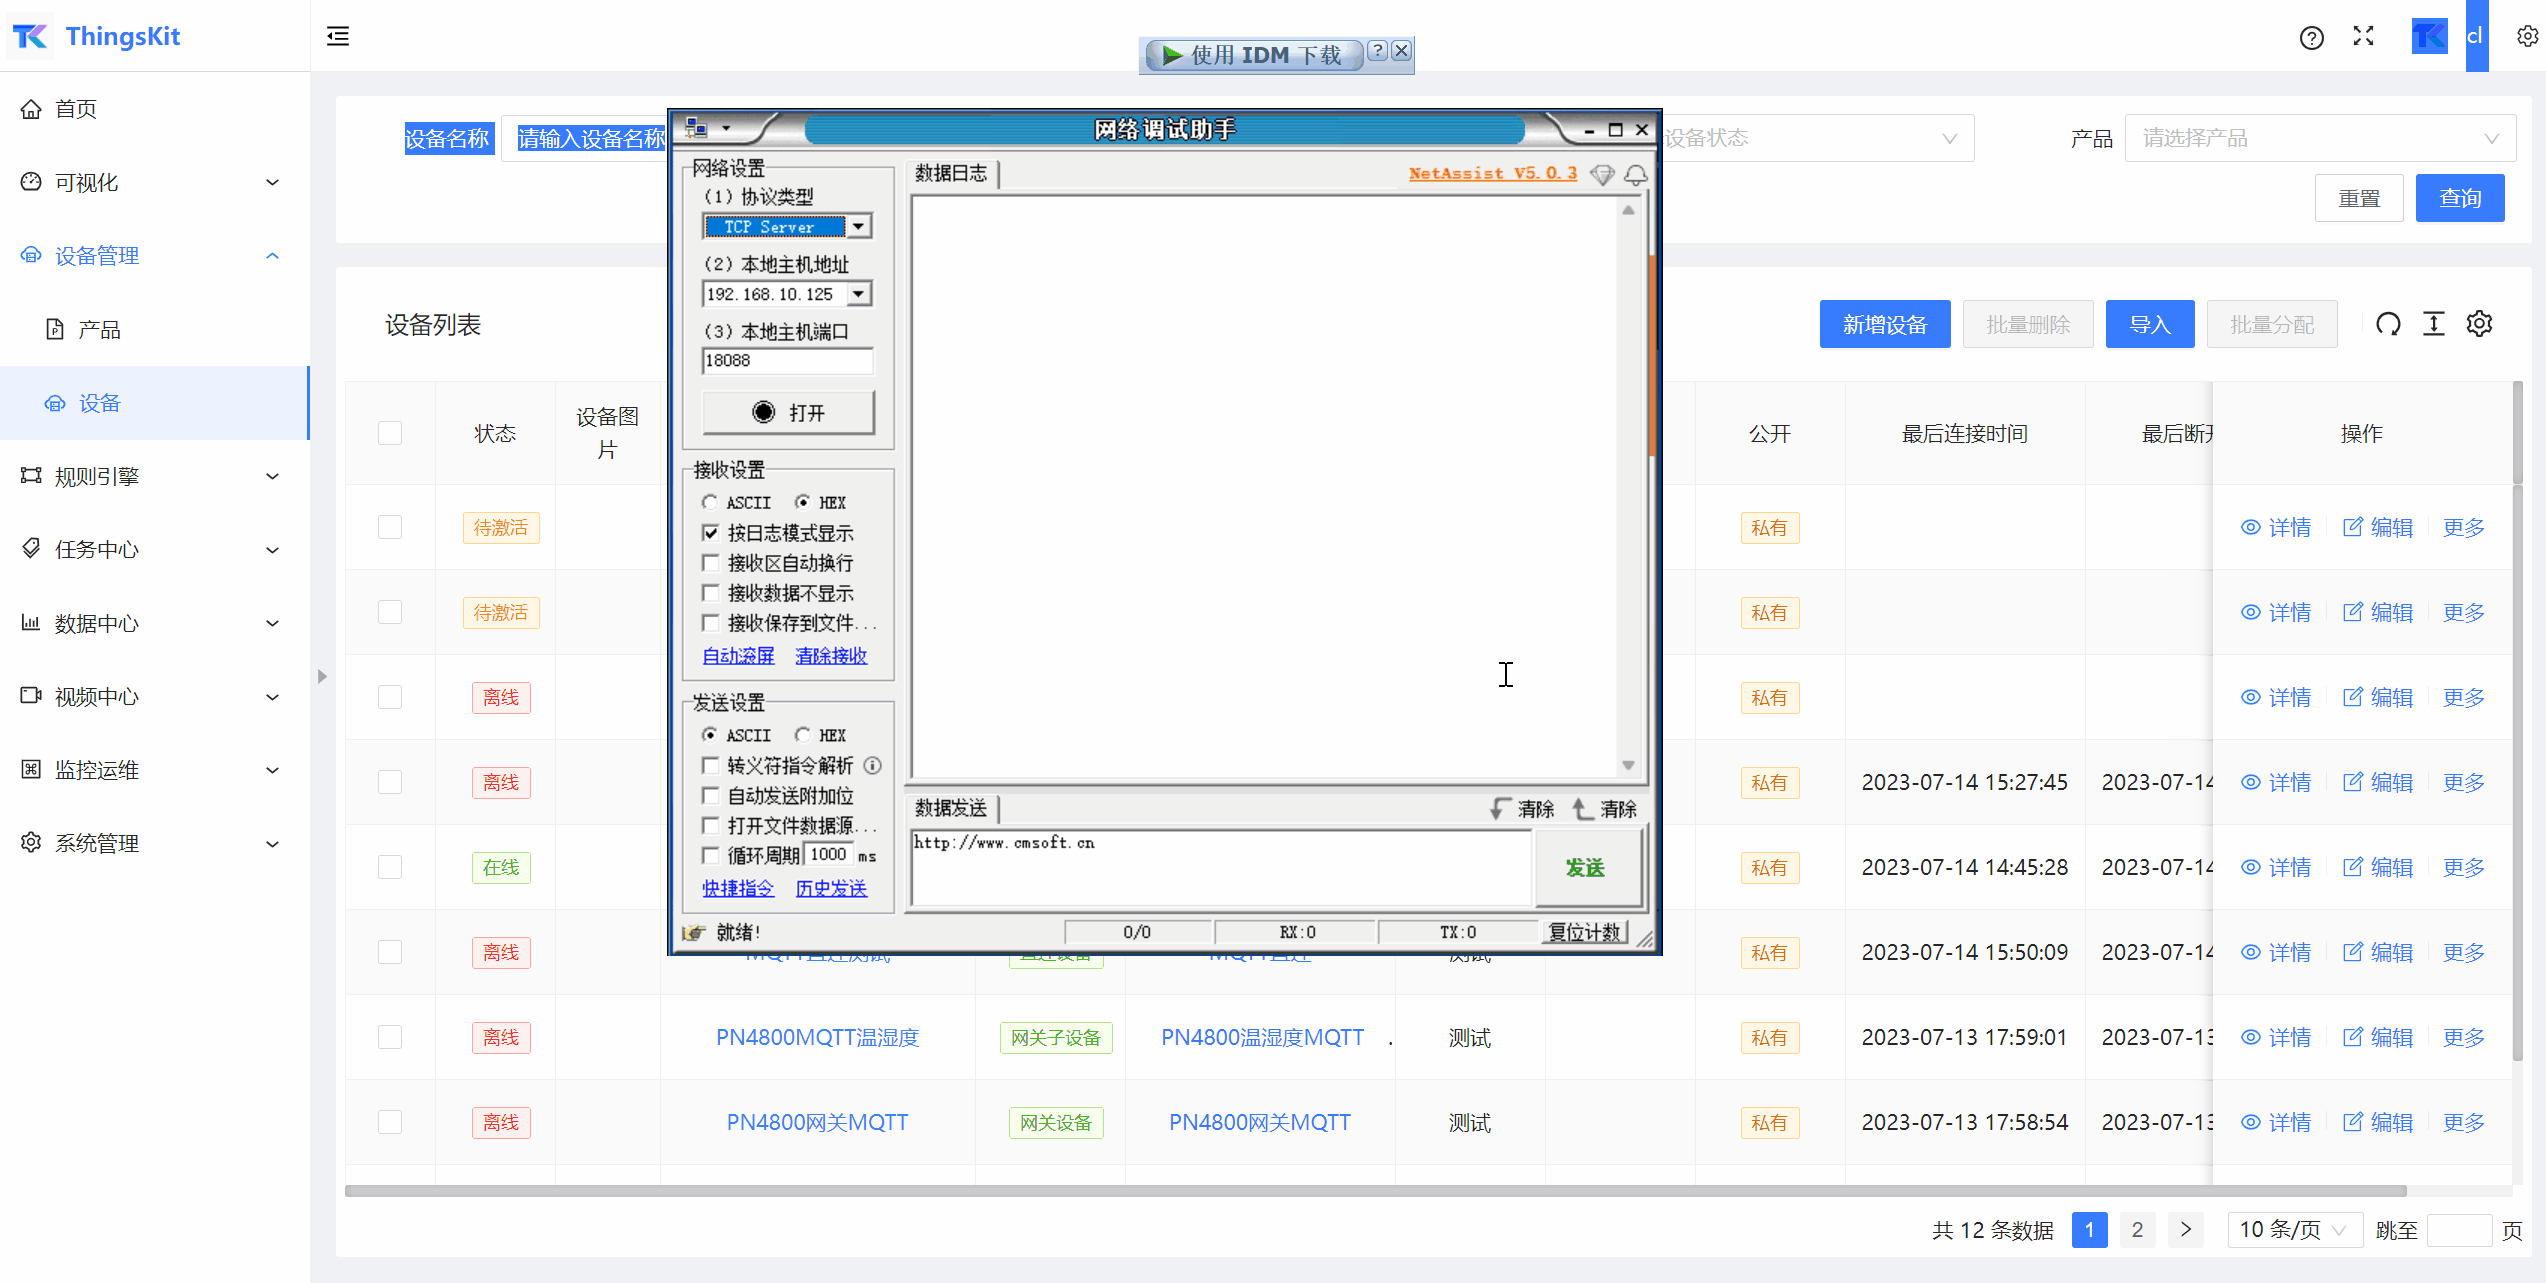Open NetAssist title bar system menu icon
Screen dimensions: 2546x1283
click(697, 129)
